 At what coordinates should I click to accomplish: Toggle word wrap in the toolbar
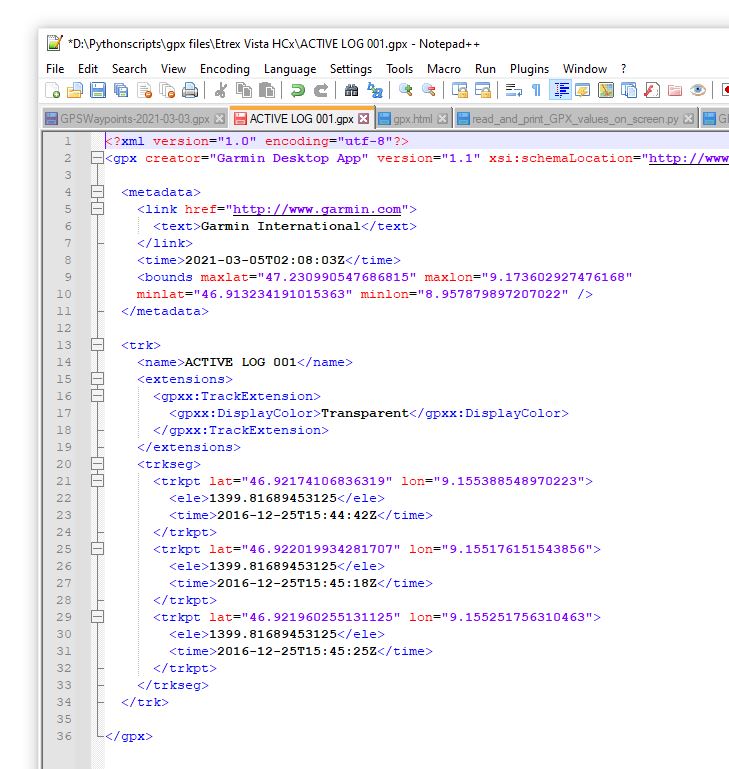(513, 91)
